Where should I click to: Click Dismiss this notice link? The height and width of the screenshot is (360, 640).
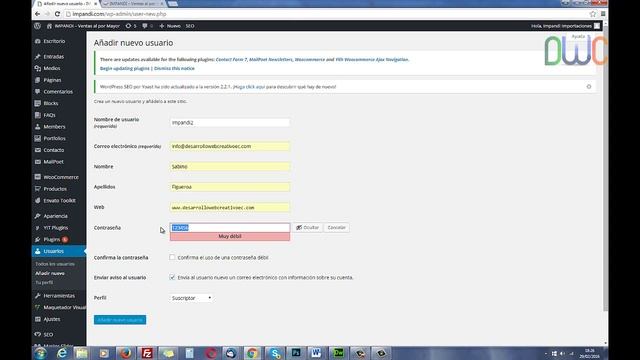(174, 69)
